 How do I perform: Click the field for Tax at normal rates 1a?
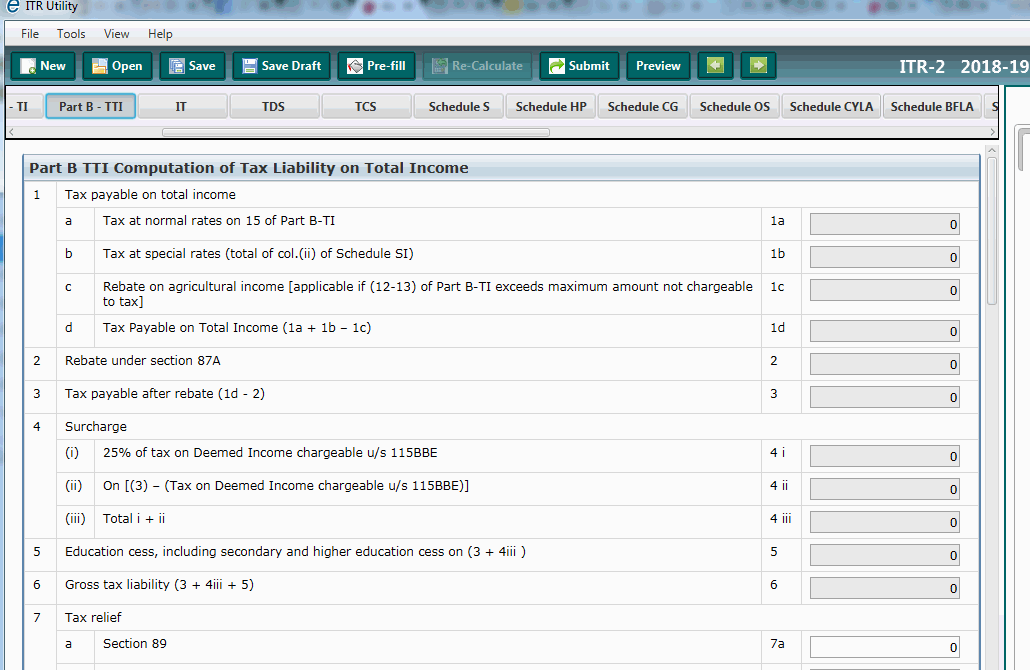[884, 223]
